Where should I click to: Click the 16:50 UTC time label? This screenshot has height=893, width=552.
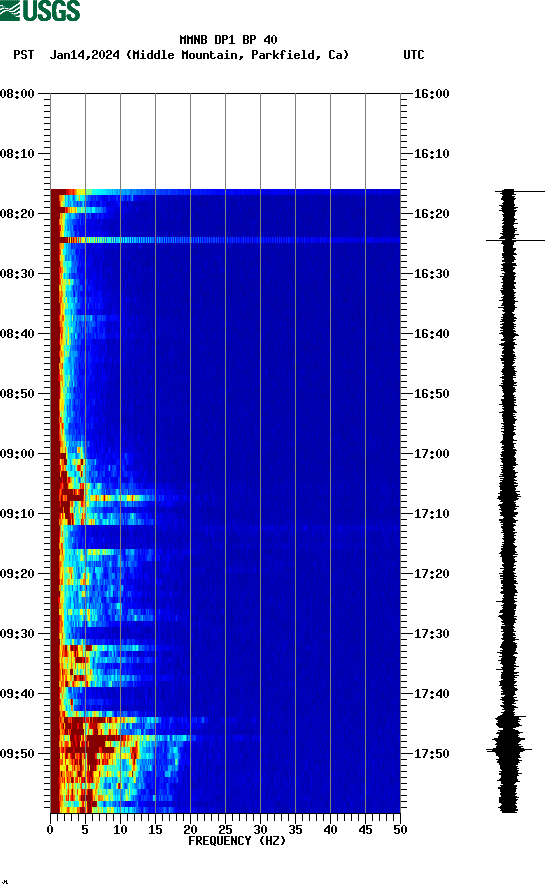tap(431, 394)
